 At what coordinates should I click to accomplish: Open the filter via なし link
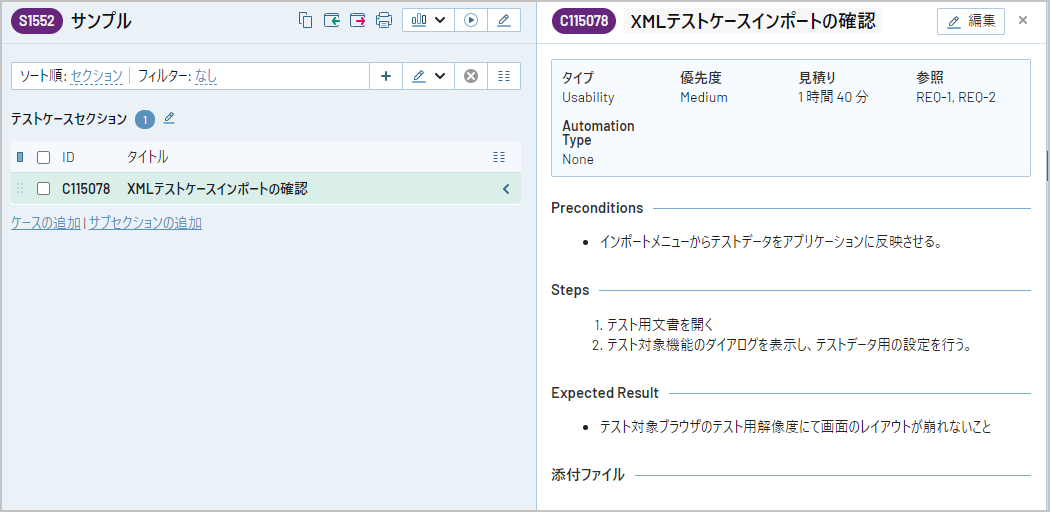[206, 76]
